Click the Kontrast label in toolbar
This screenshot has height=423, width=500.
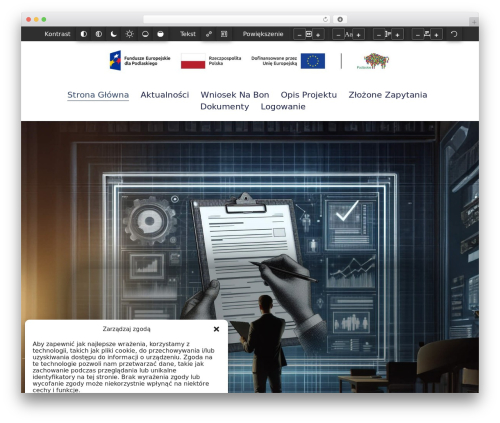click(x=57, y=34)
